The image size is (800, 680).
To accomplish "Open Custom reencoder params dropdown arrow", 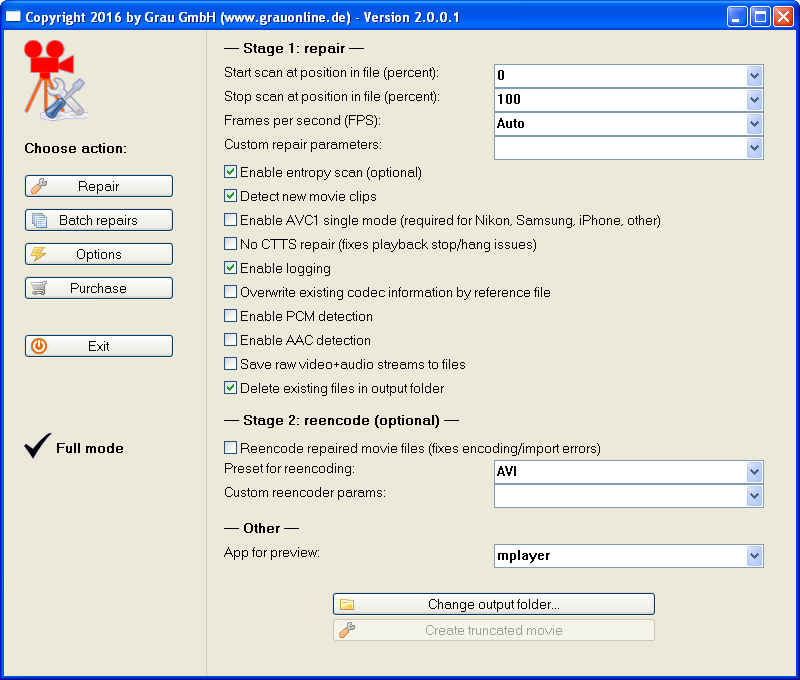I will point(754,496).
